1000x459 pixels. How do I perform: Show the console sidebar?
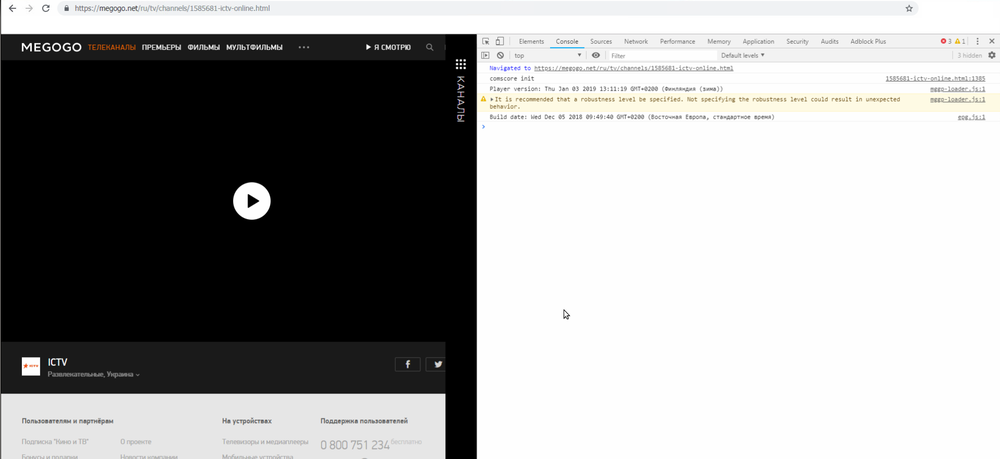tap(486, 55)
